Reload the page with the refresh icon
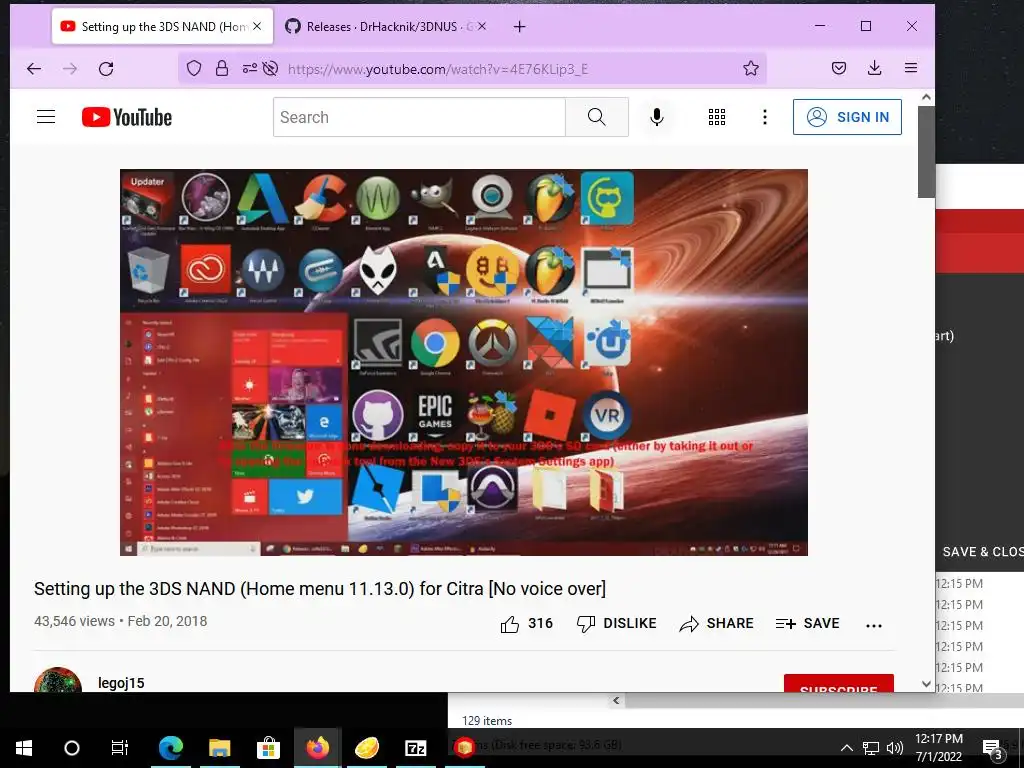 coord(106,69)
